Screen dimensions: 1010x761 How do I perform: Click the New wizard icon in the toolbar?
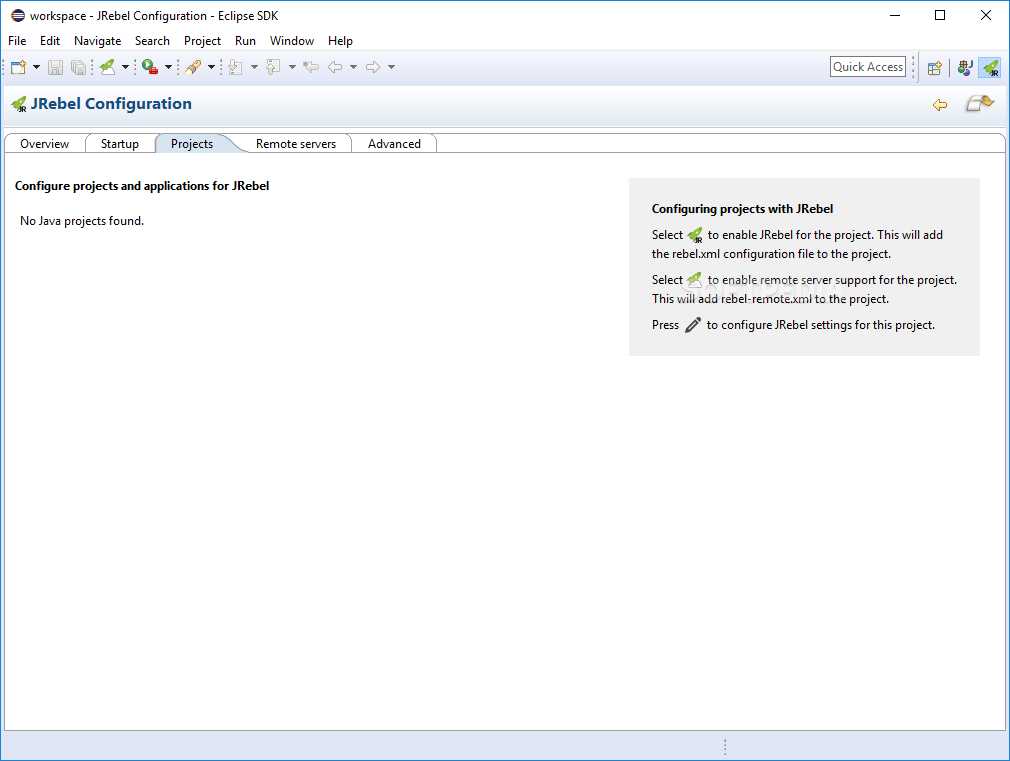tap(19, 67)
